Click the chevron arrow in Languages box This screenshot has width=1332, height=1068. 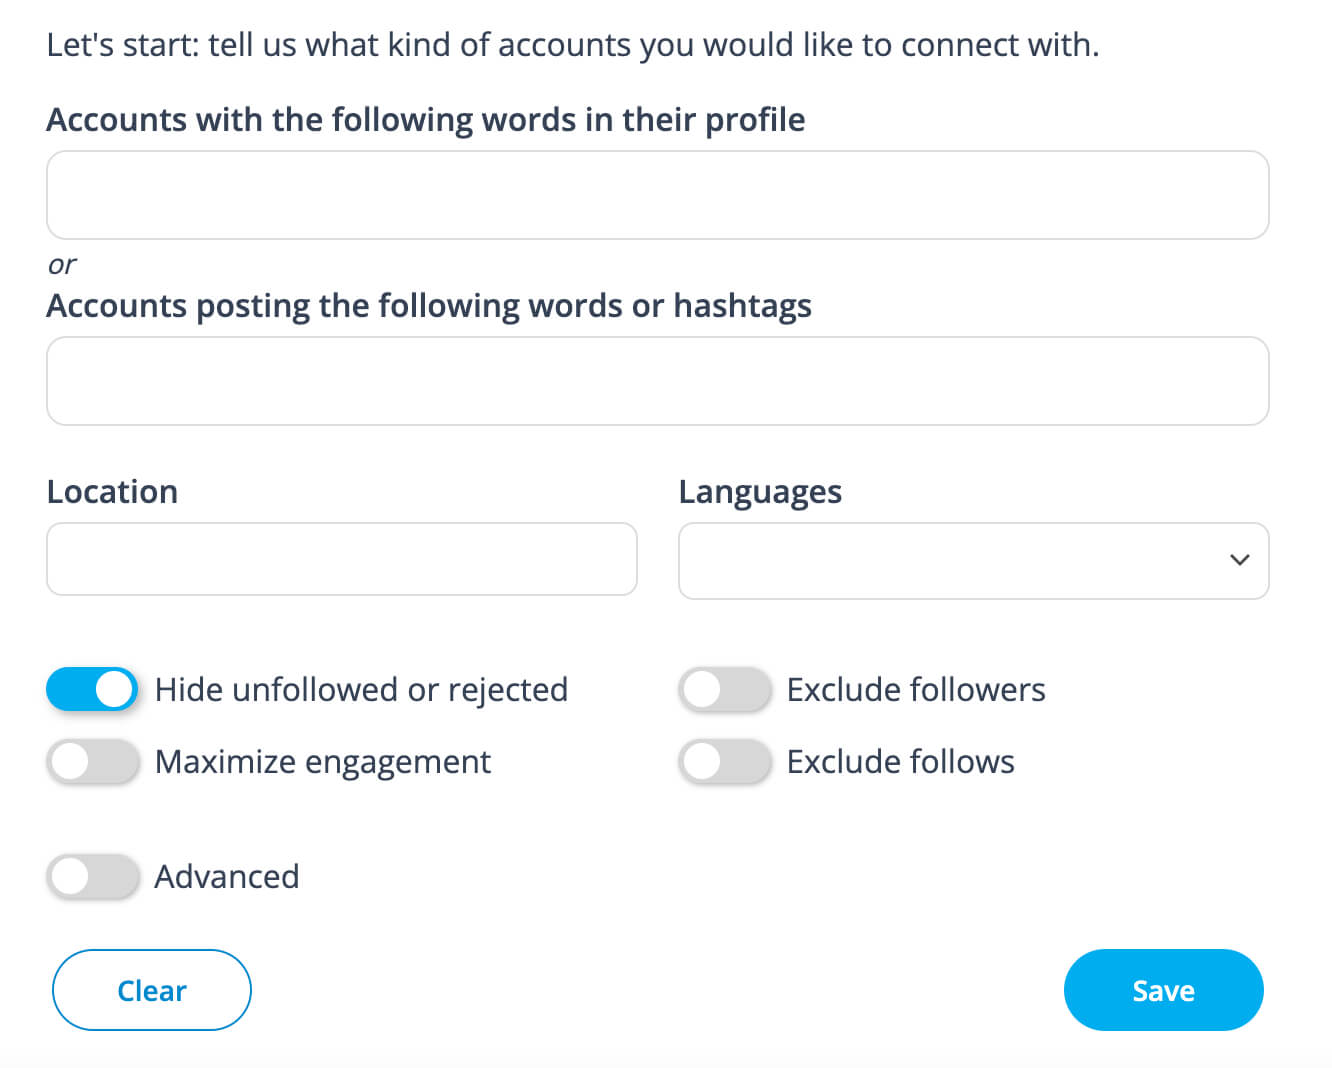click(1239, 560)
